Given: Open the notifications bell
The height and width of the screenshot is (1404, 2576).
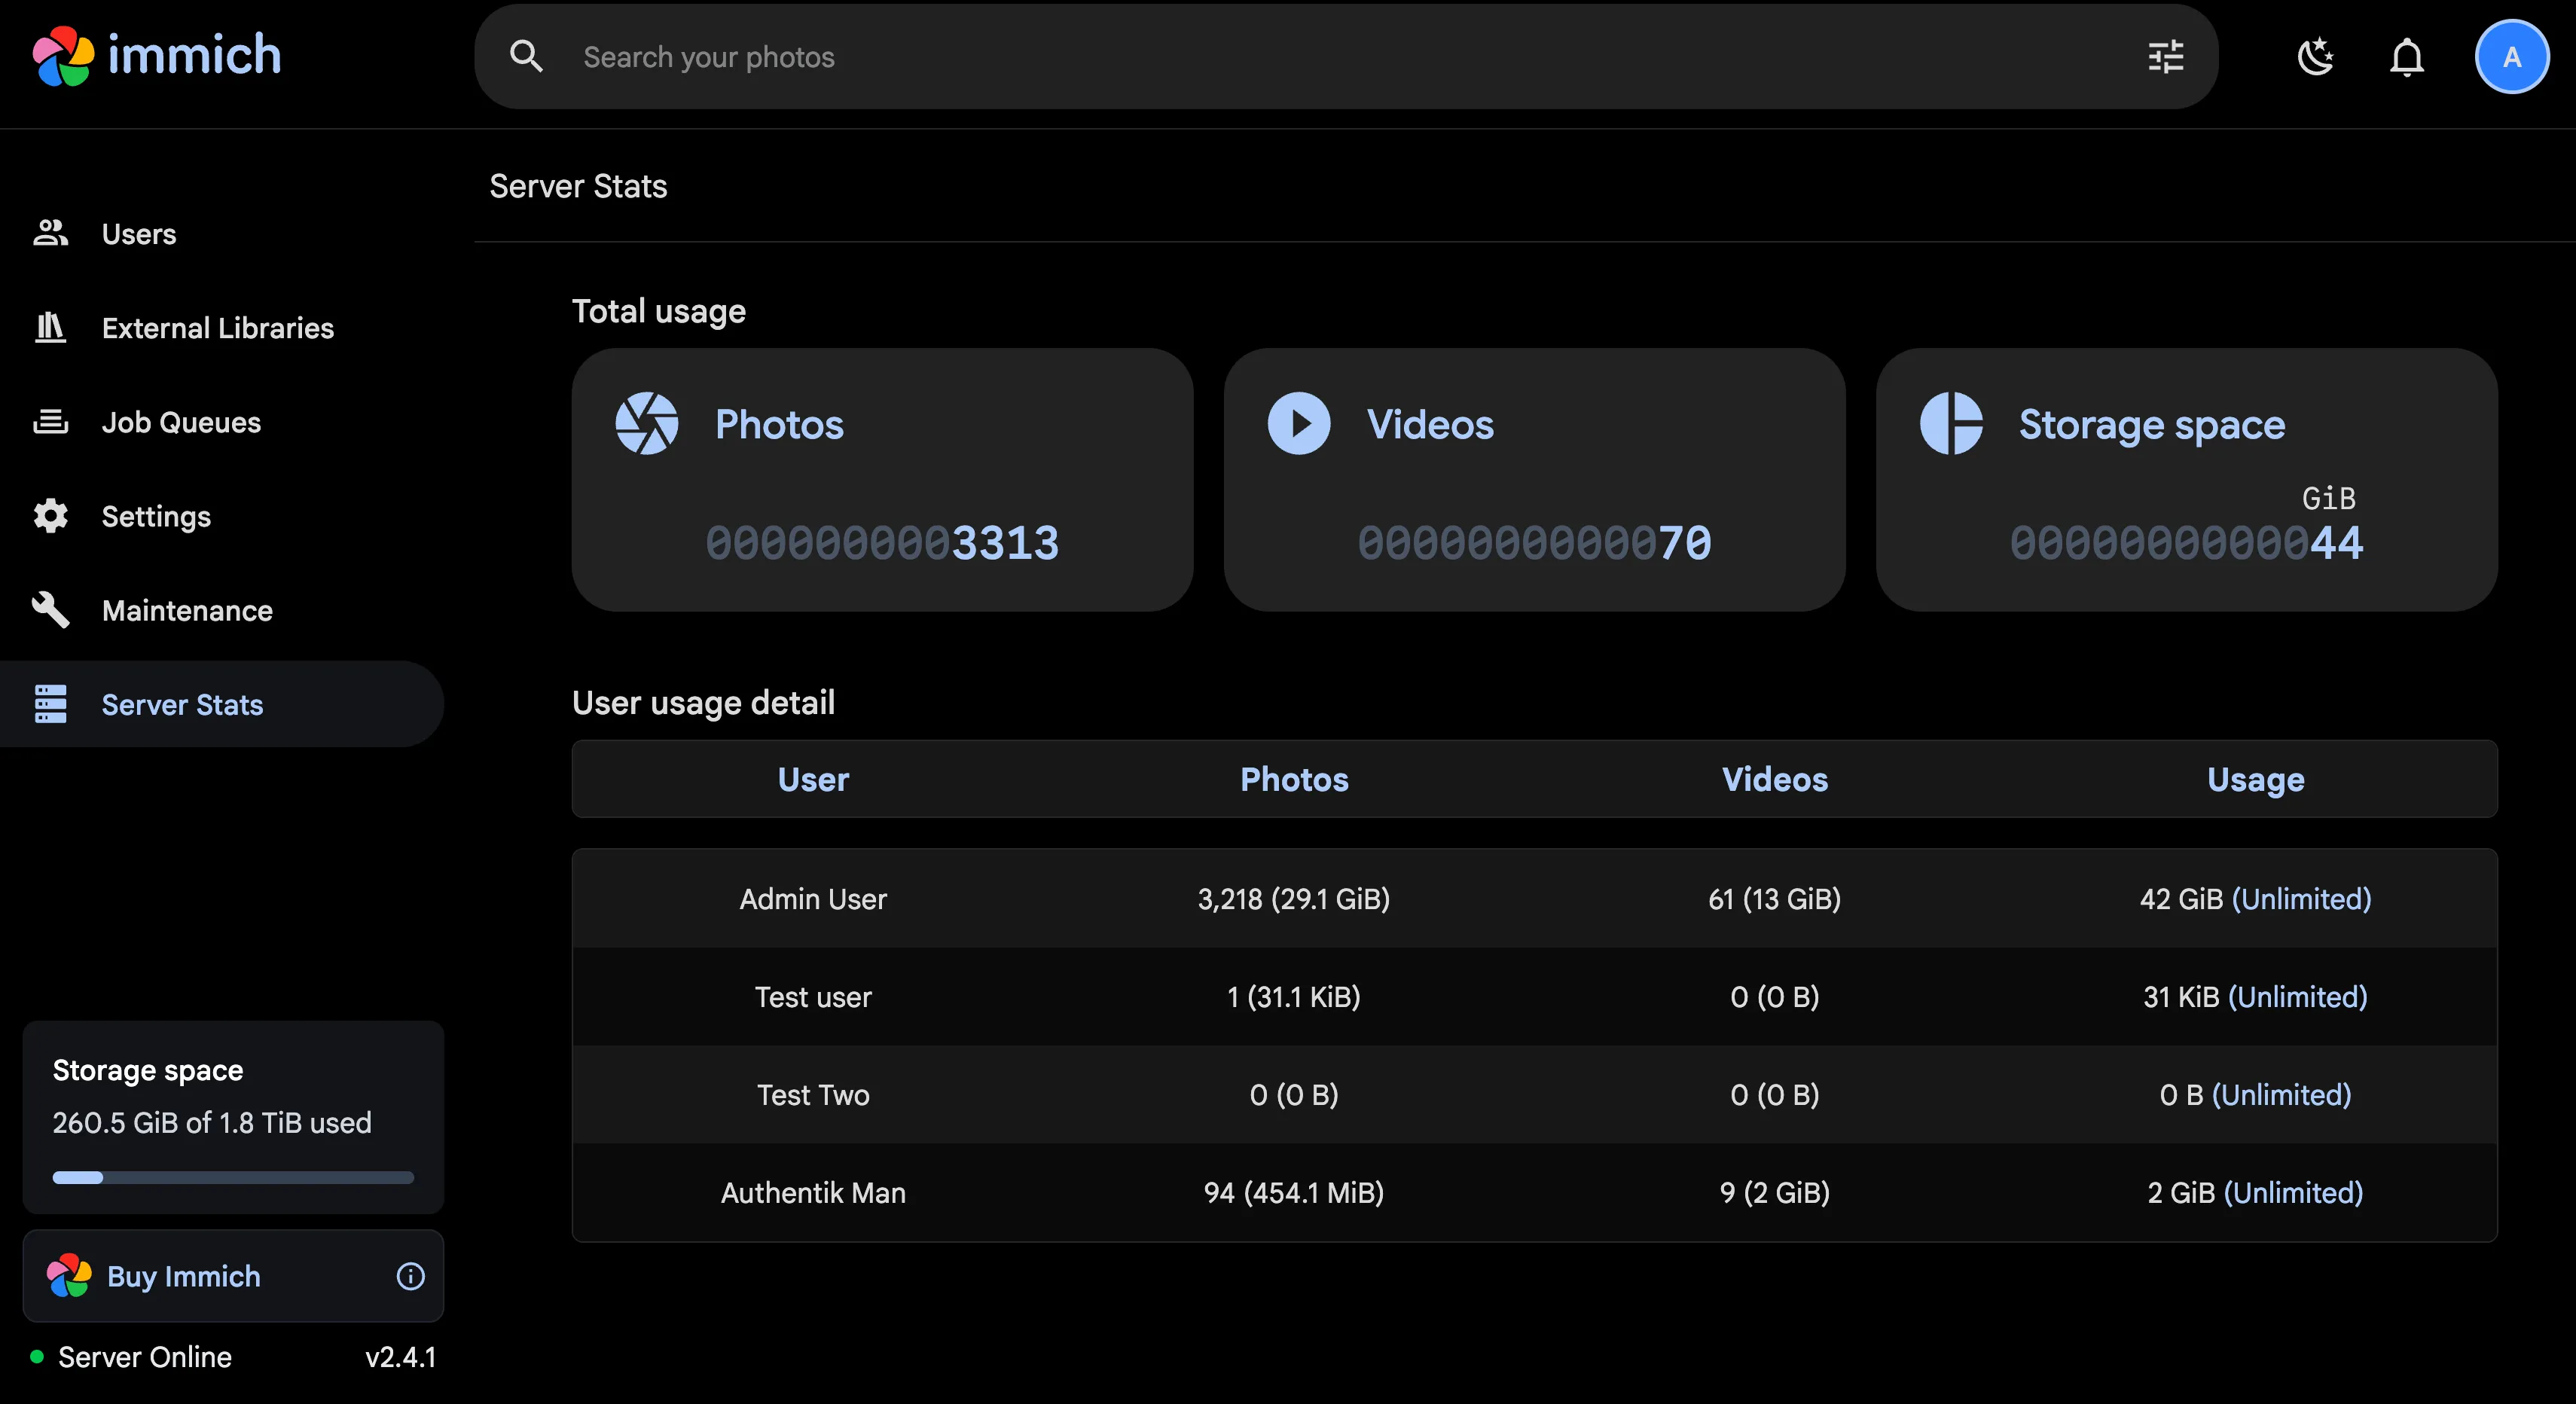Looking at the screenshot, I should click(x=2407, y=57).
